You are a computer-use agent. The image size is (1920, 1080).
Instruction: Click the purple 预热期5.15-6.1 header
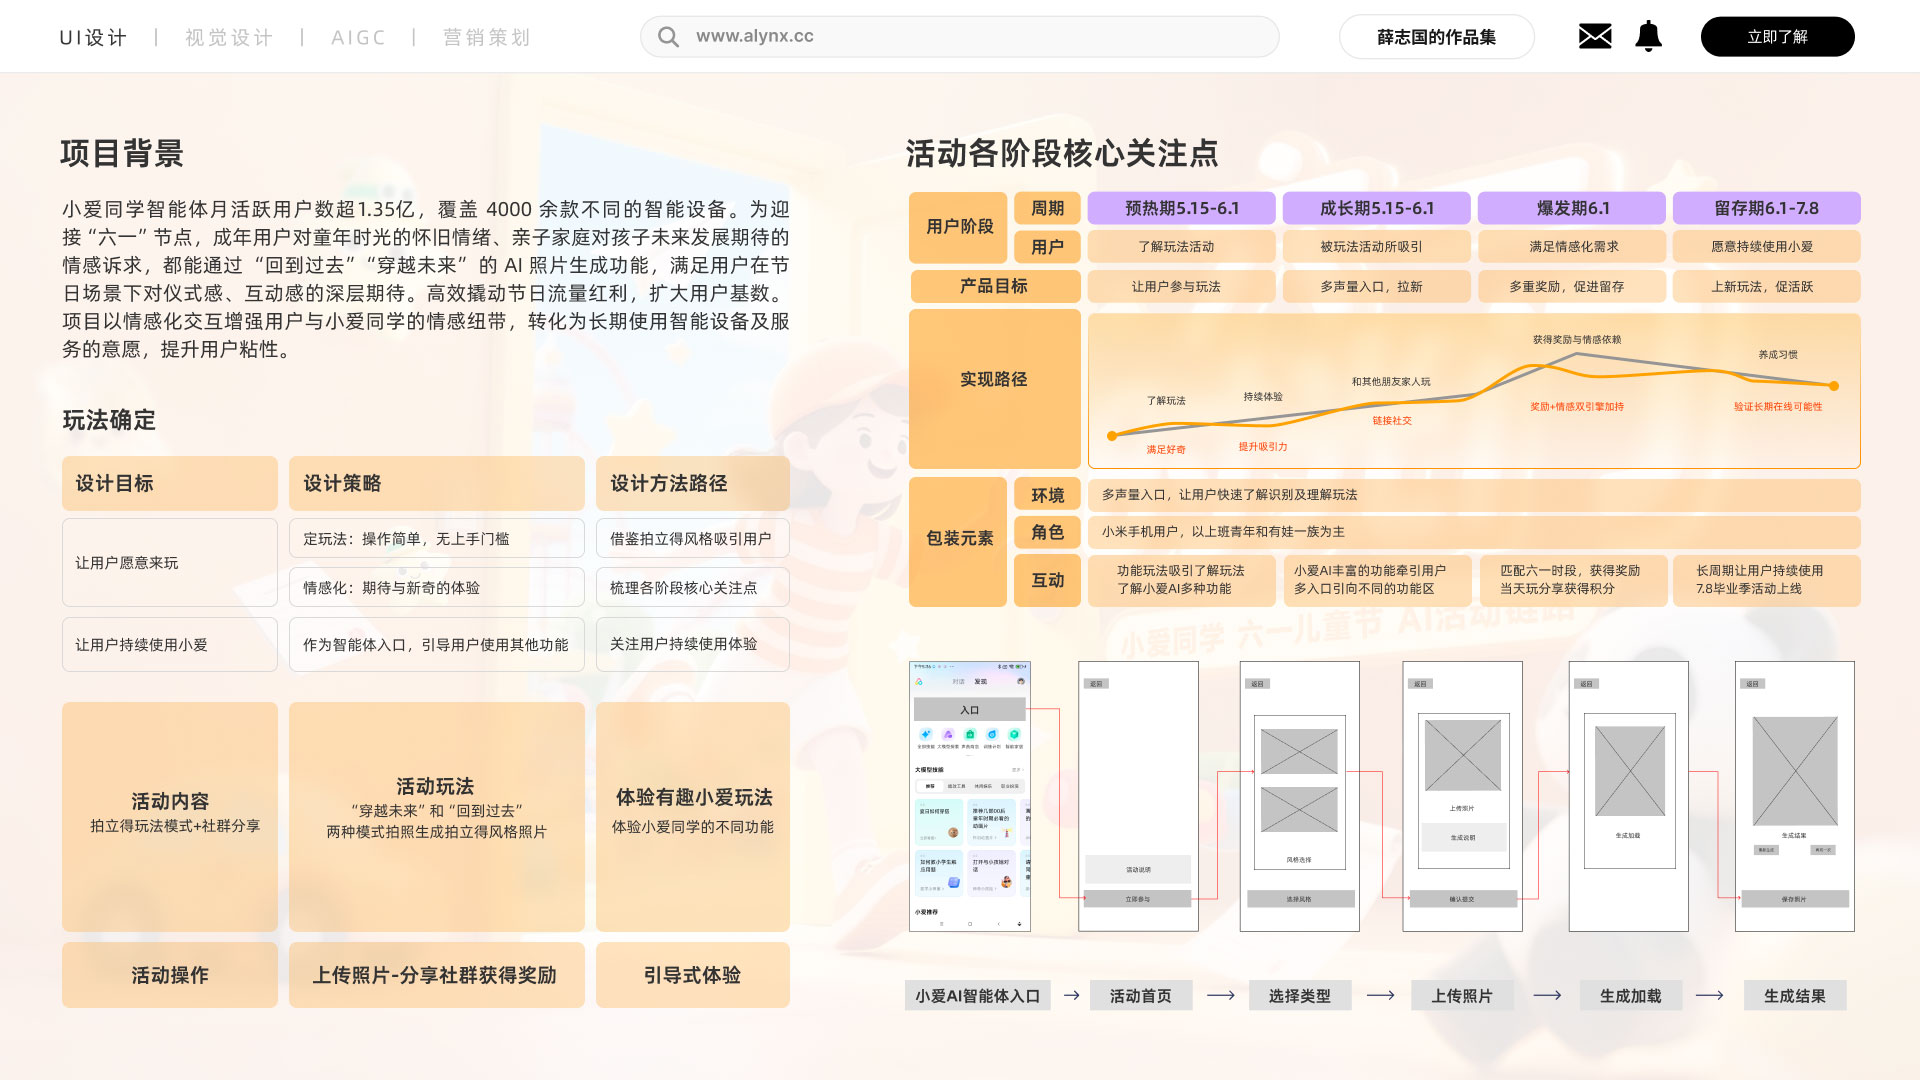[1181, 208]
